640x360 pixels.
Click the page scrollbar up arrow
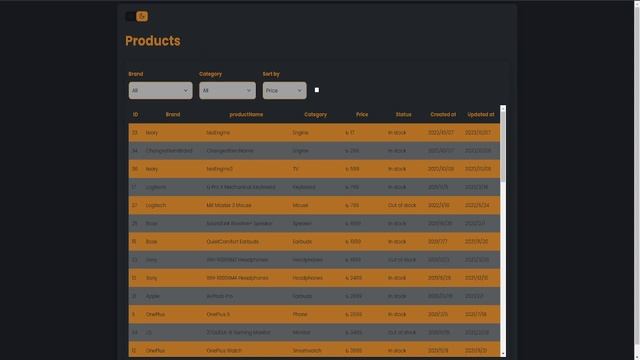[637, 3]
